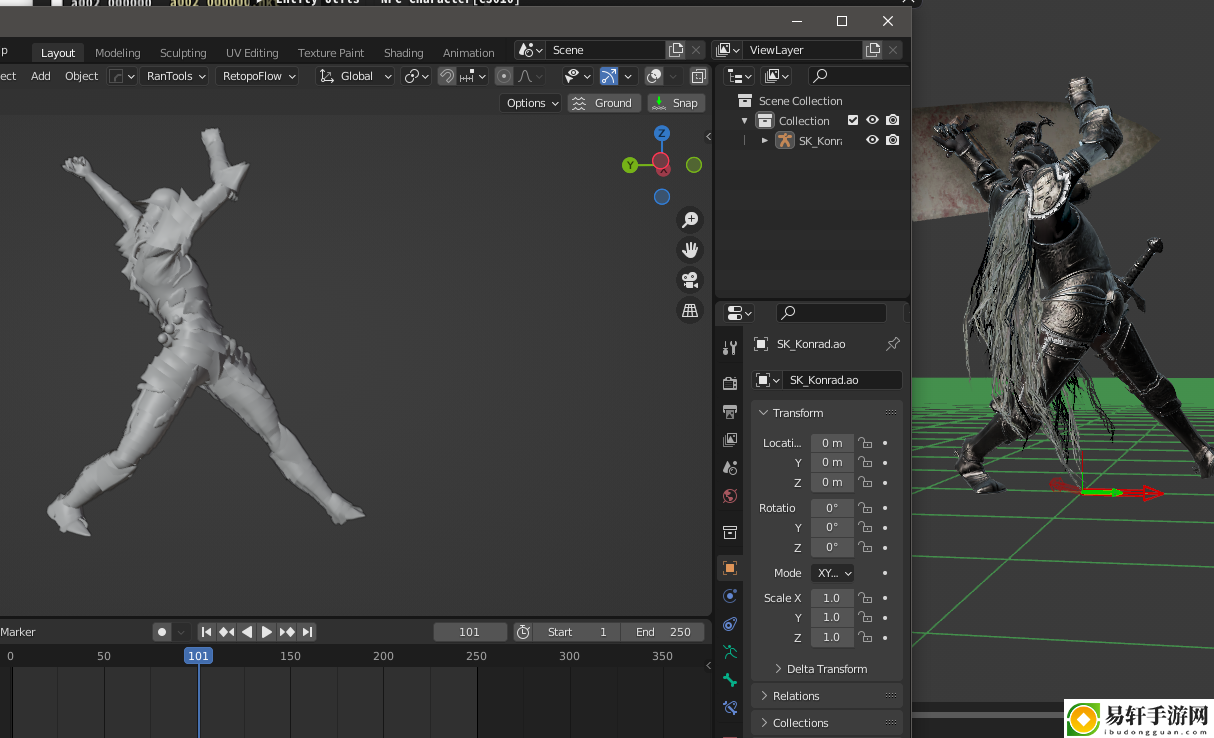
Task: Toggle Rotation X lock
Action: tap(866, 508)
